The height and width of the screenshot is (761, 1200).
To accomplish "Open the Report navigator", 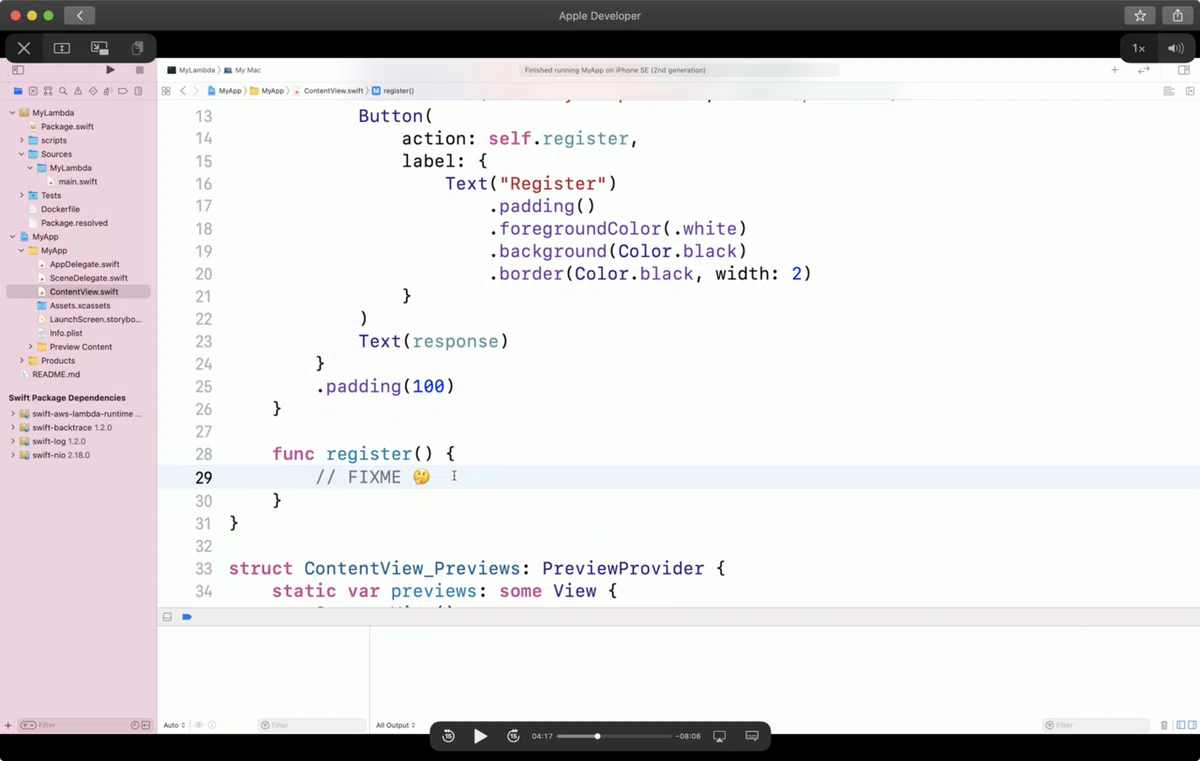I will [138, 91].
